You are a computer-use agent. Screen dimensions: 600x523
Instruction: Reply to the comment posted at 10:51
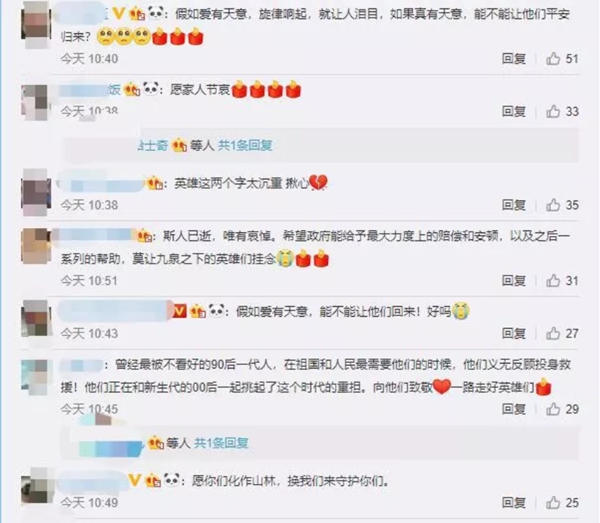pyautogui.click(x=514, y=281)
